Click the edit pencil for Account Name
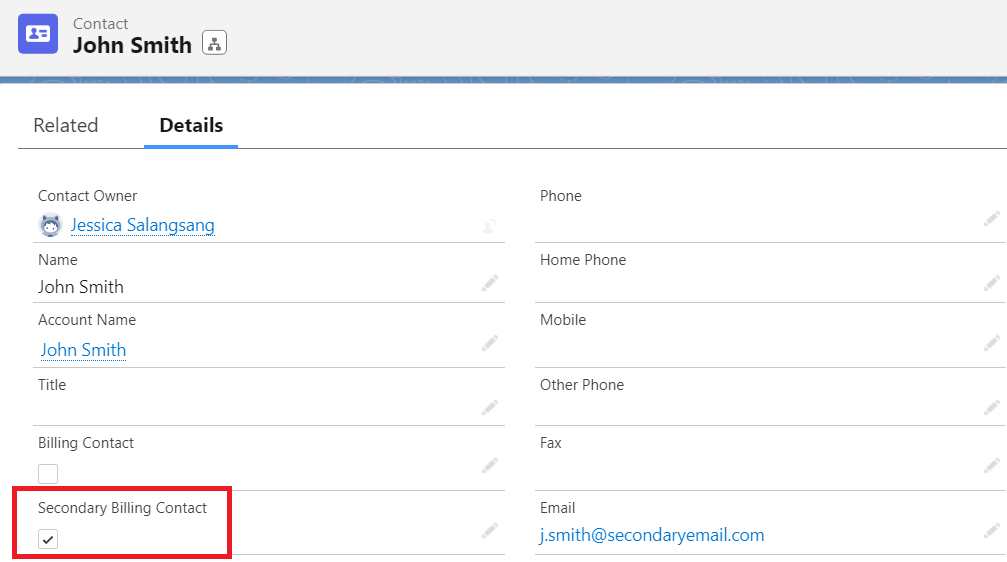 490,344
